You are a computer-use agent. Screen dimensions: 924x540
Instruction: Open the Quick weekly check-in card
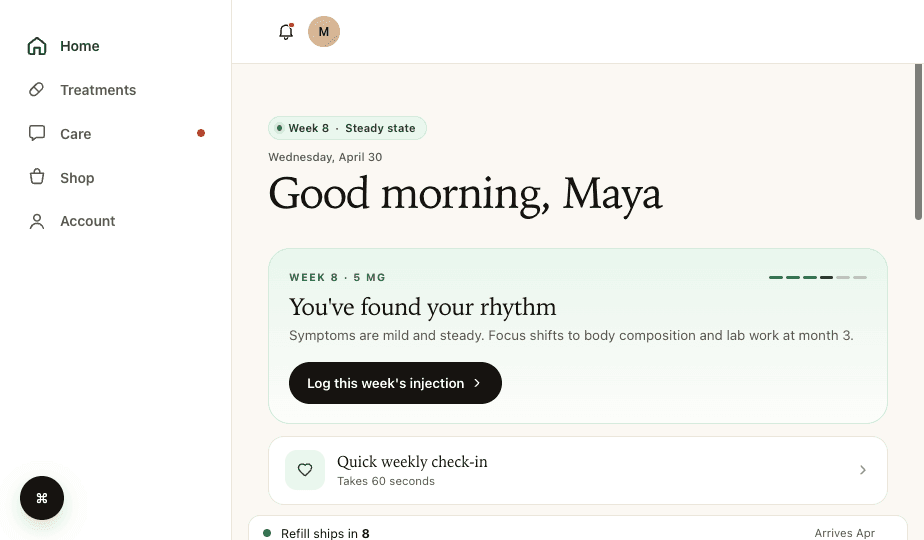[x=578, y=470]
